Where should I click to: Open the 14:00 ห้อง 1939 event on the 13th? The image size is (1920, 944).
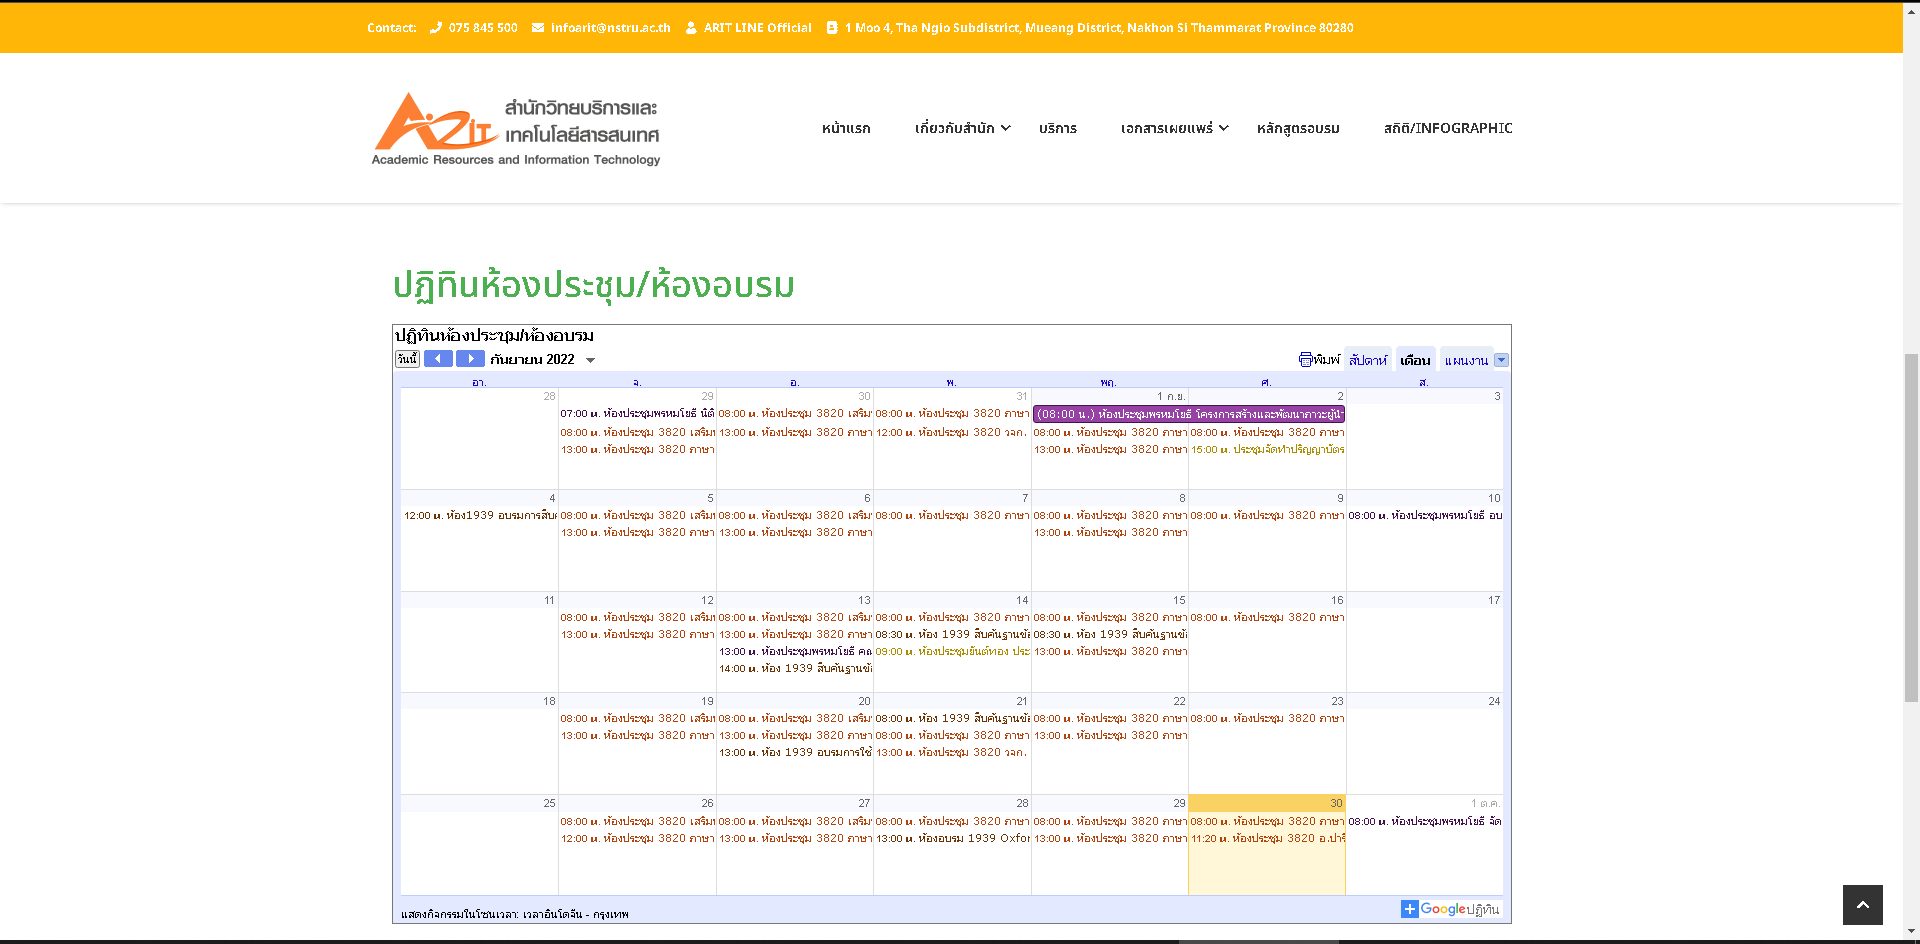795,669
